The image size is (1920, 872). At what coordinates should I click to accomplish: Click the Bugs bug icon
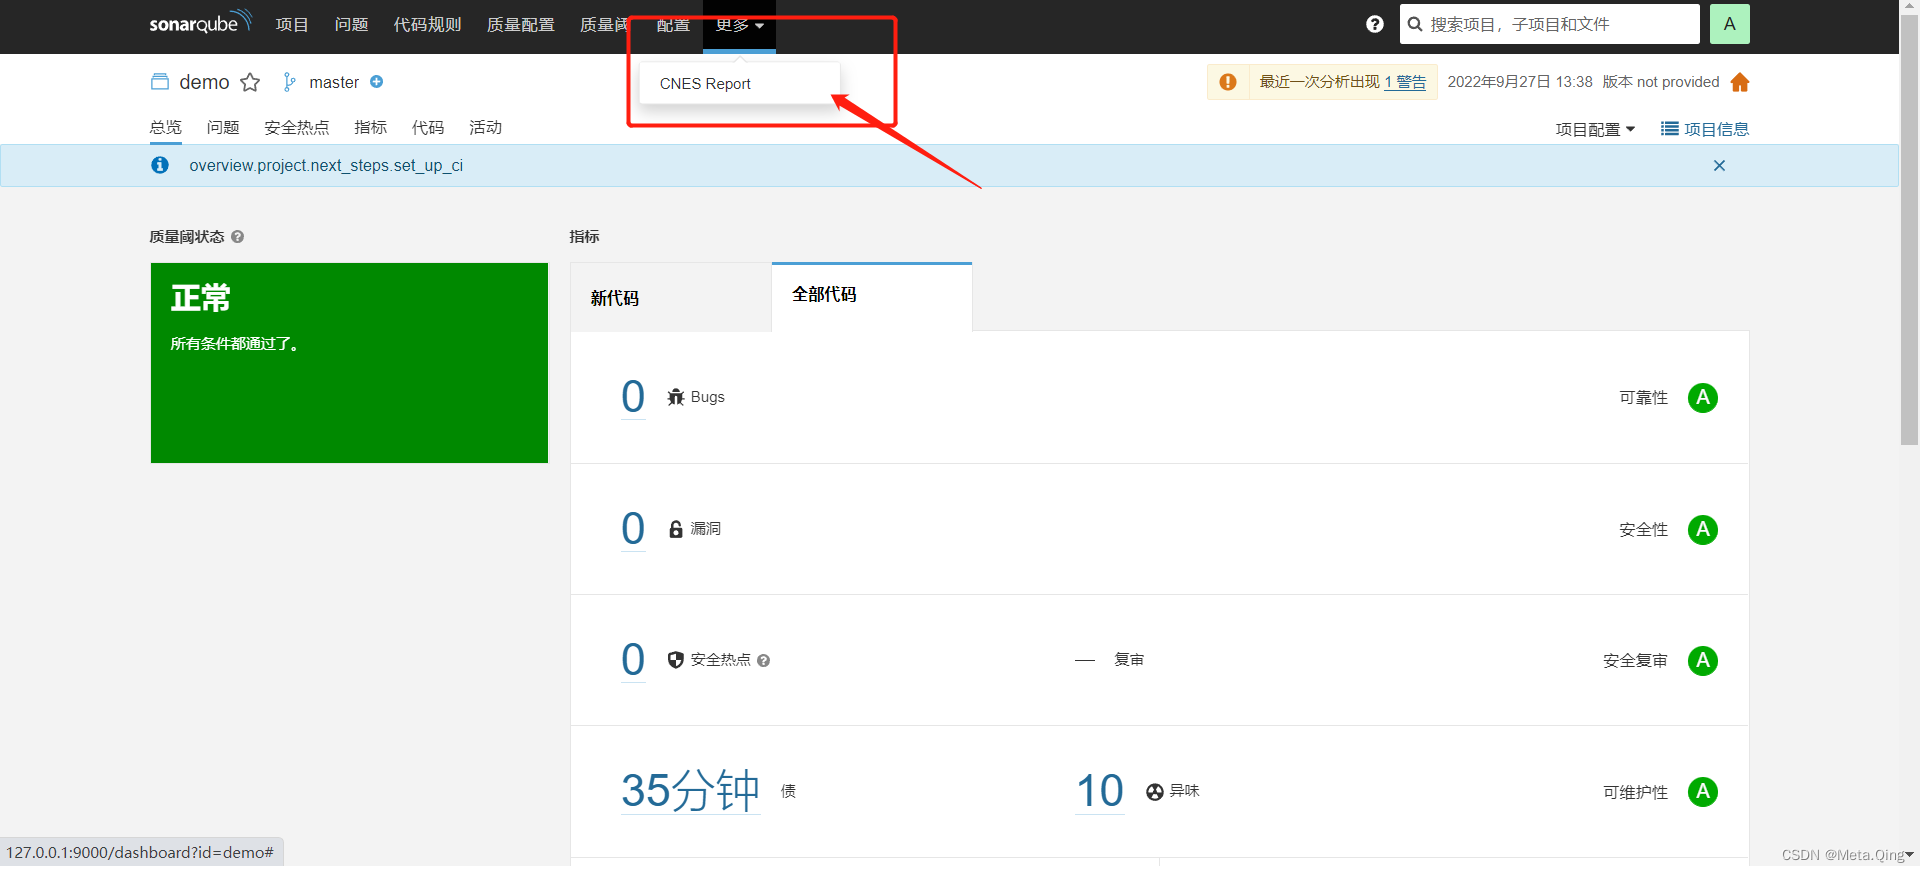[676, 397]
